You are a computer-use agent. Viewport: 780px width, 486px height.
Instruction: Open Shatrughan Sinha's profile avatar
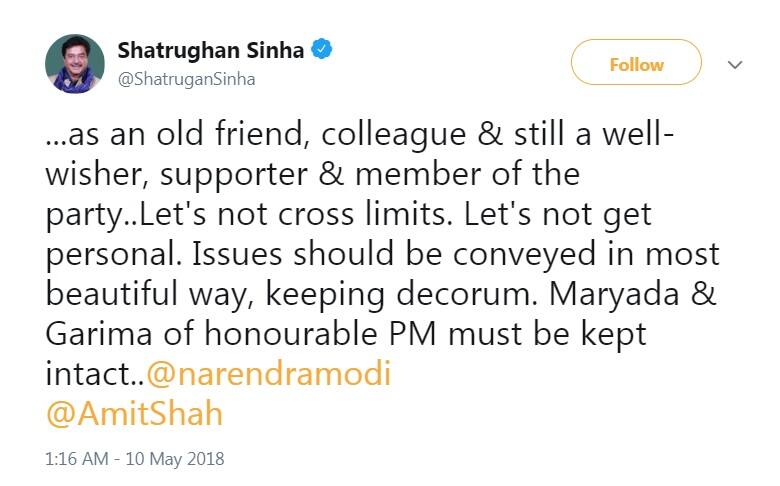point(75,64)
